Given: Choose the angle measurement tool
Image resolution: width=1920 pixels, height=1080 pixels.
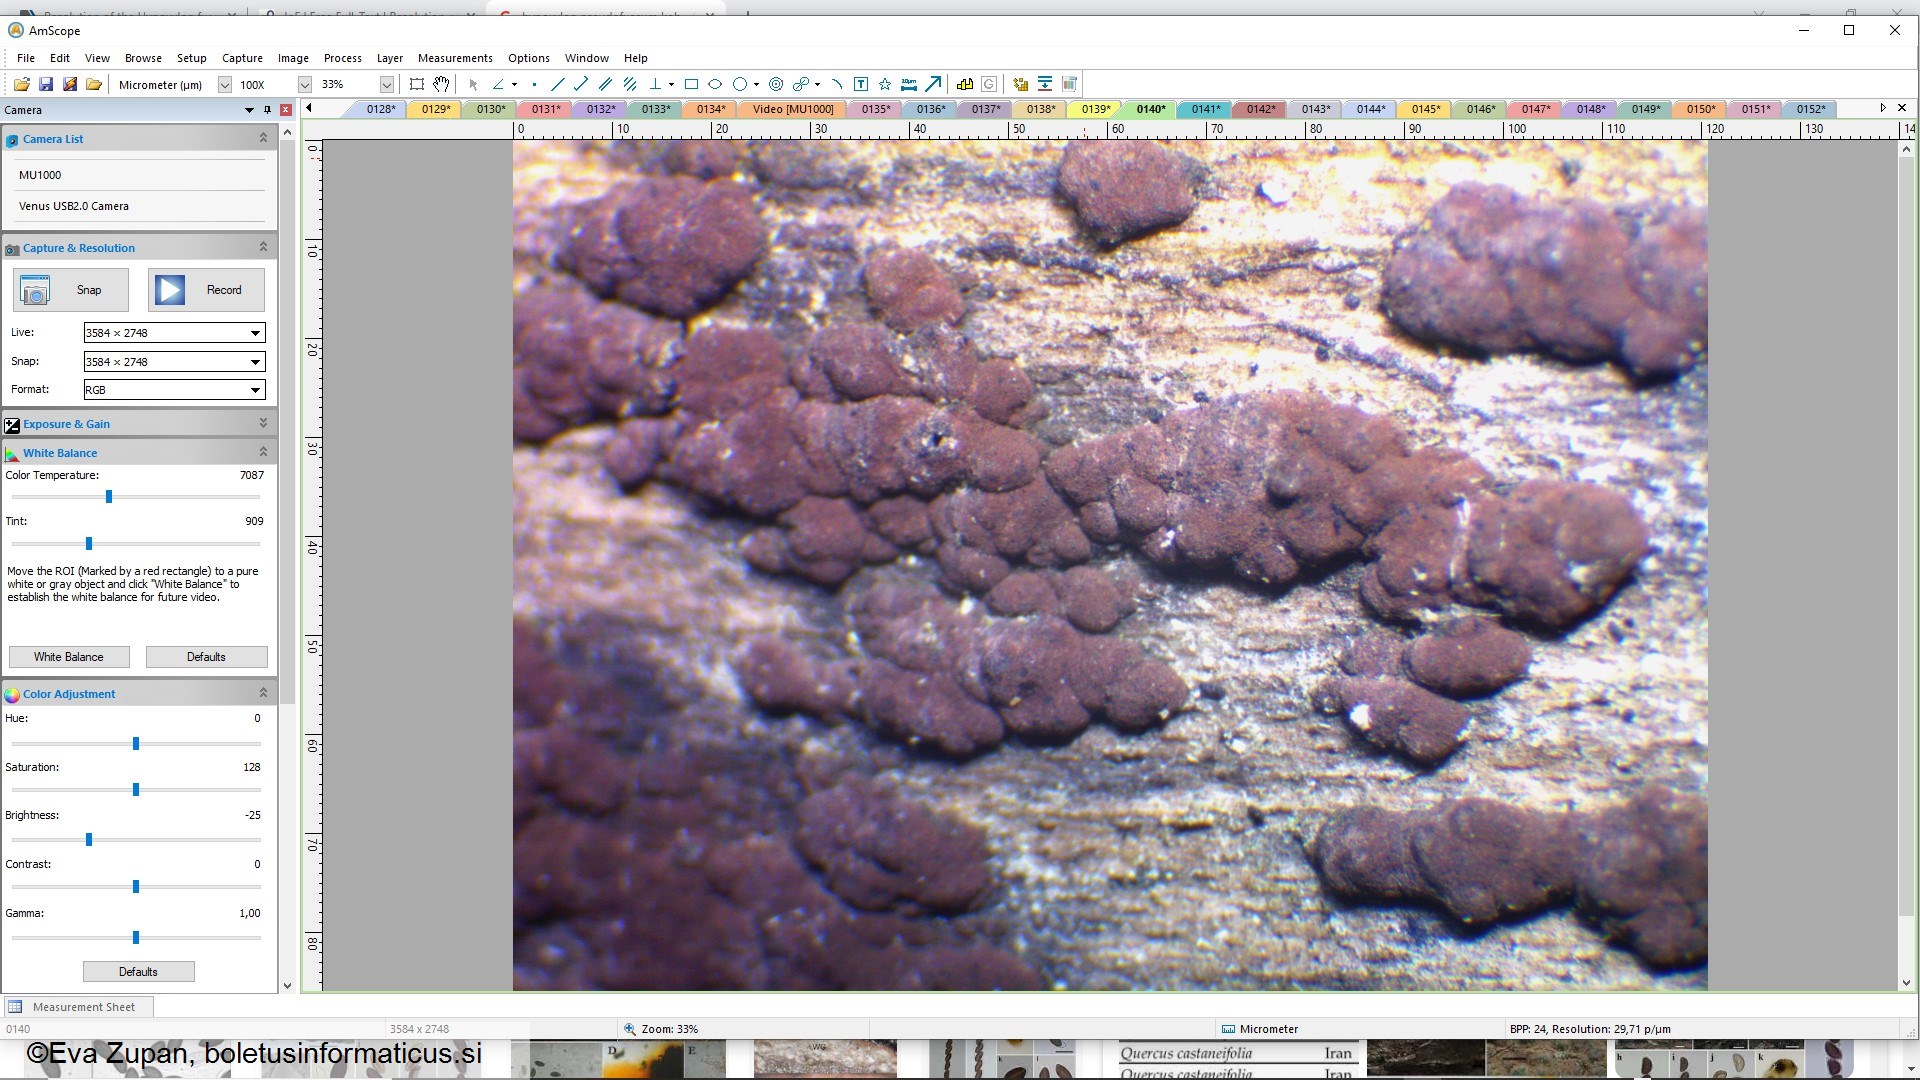Looking at the screenshot, I should point(499,84).
